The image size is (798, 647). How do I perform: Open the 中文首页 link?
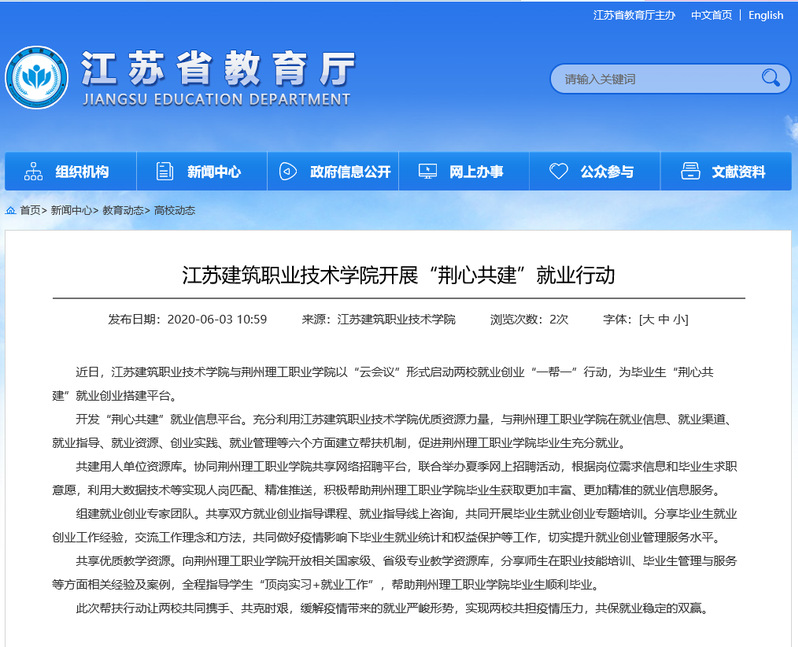pos(711,15)
